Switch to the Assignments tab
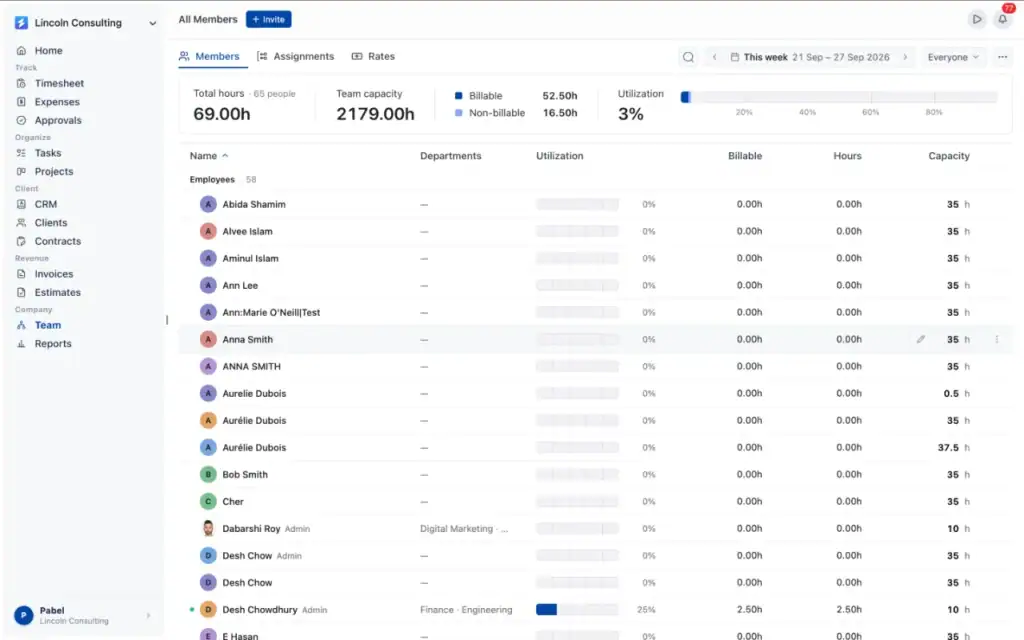 (x=296, y=57)
